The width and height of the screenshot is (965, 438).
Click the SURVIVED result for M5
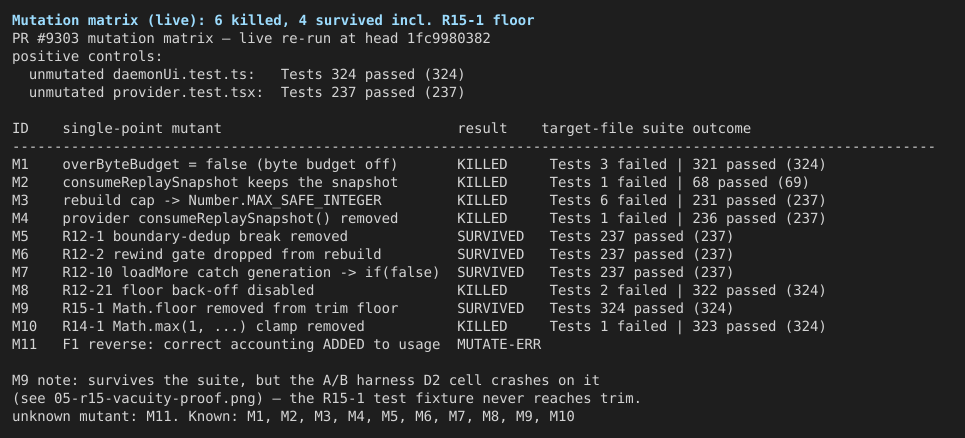pos(491,236)
